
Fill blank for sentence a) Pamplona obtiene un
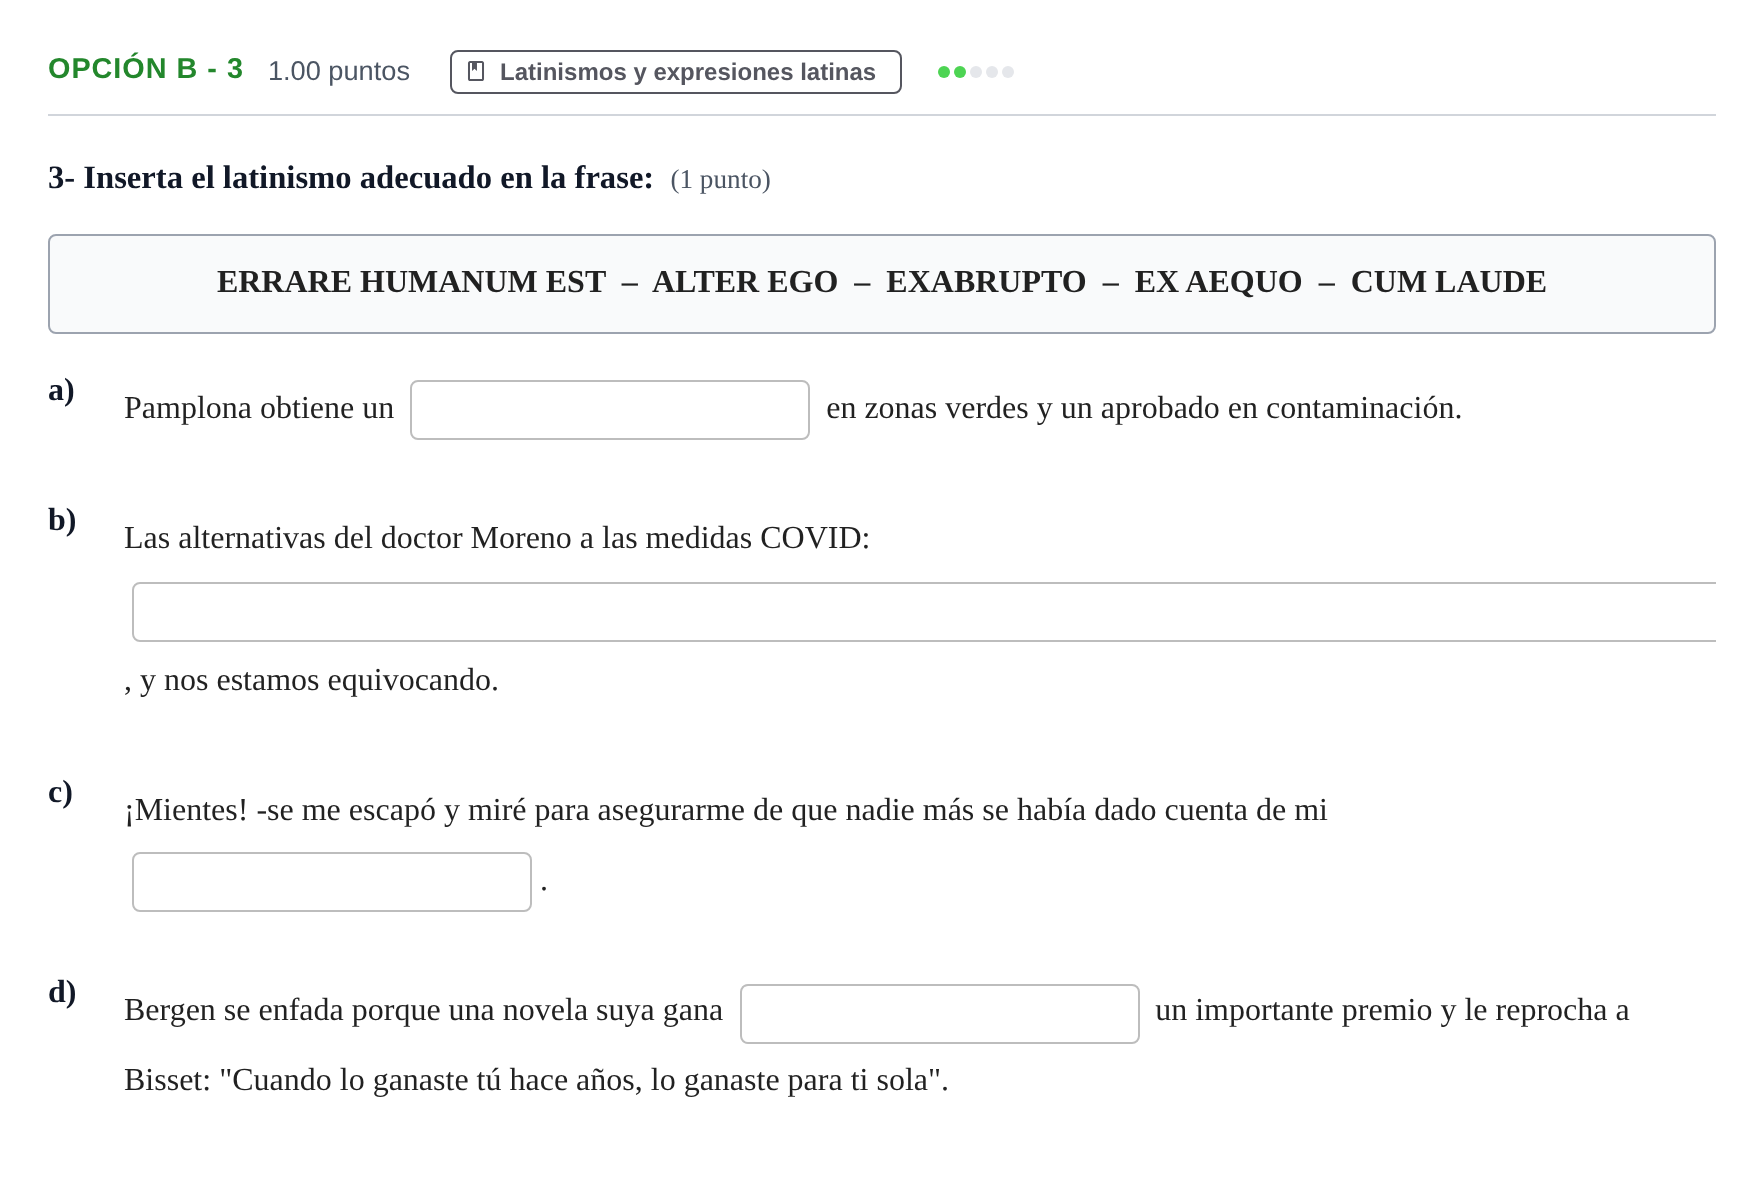610,410
